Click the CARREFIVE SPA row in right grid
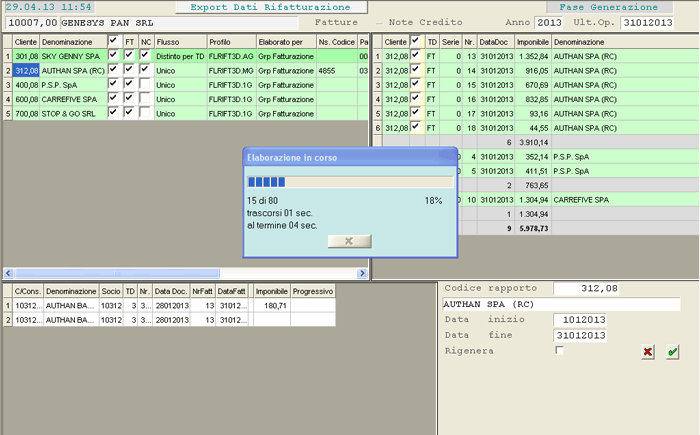The height and width of the screenshot is (435, 700). [x=578, y=200]
